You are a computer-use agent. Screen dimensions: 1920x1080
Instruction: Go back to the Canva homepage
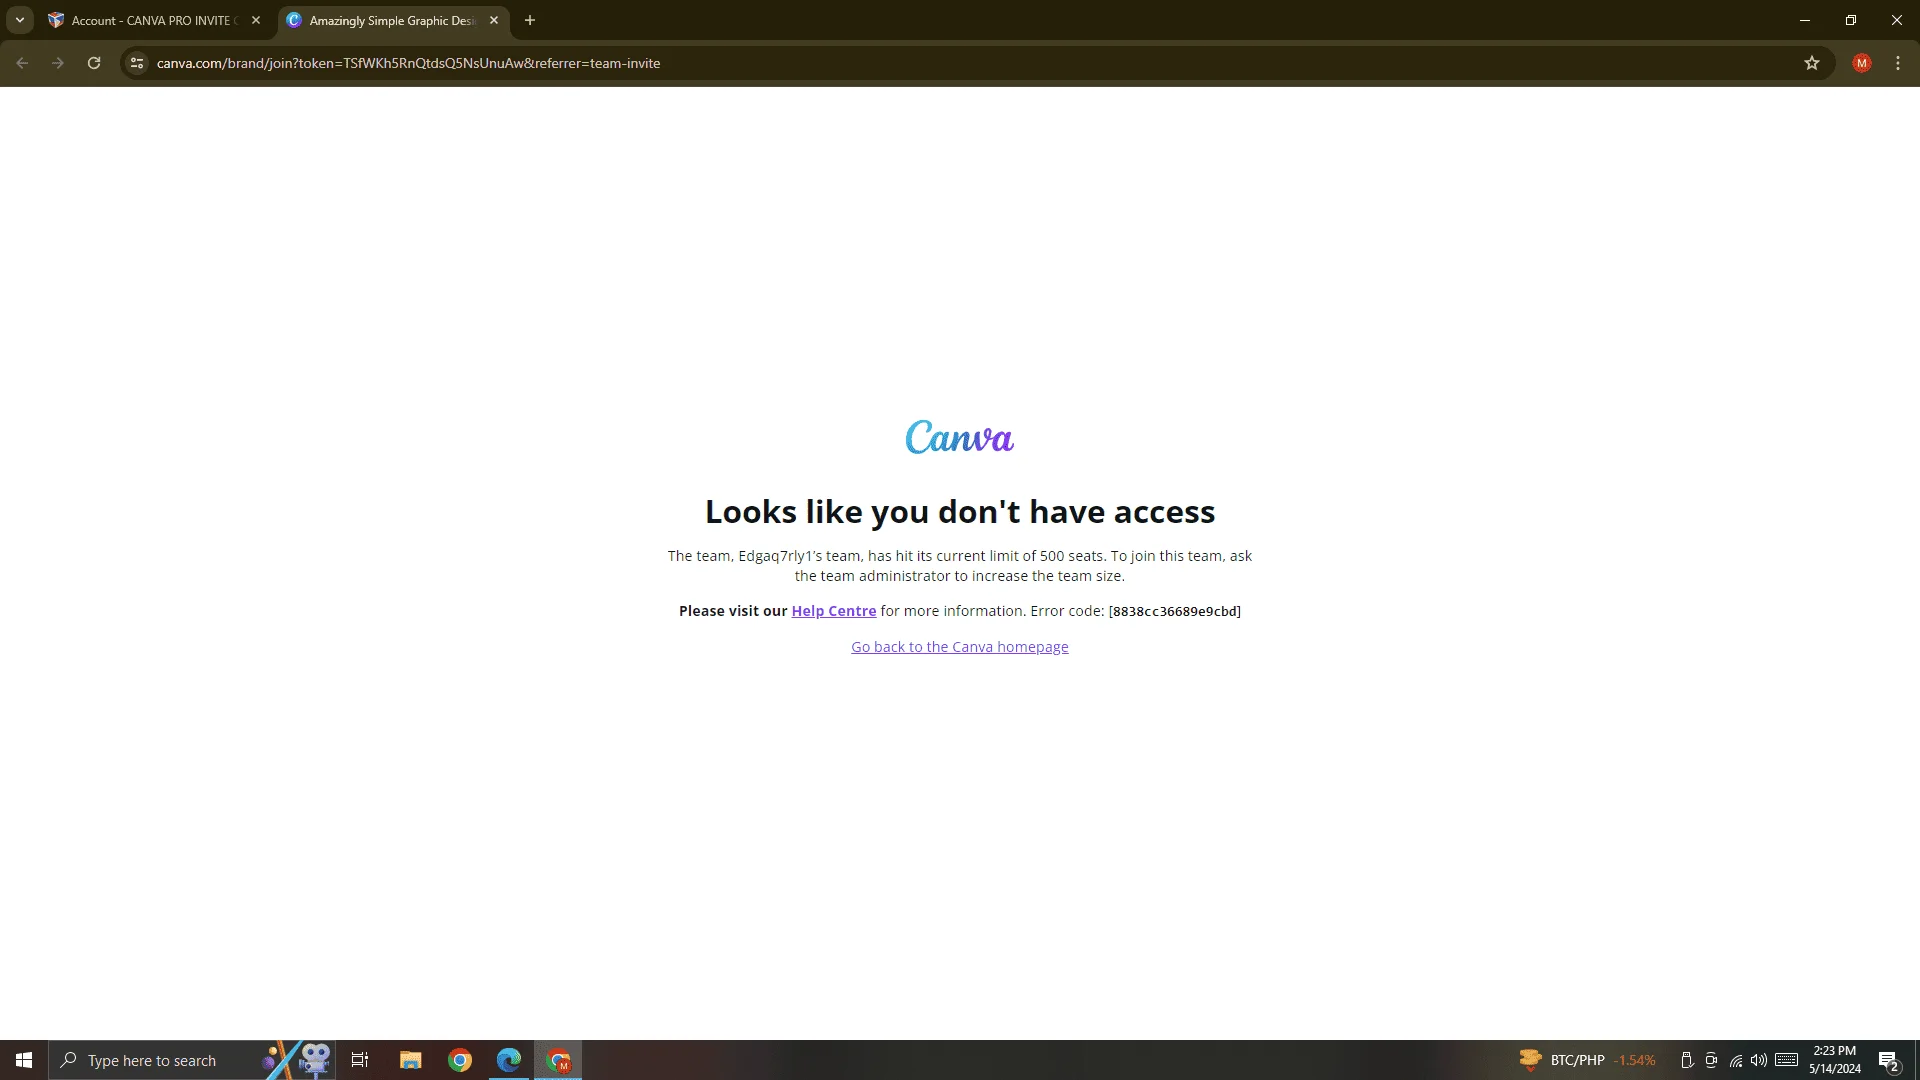click(959, 647)
